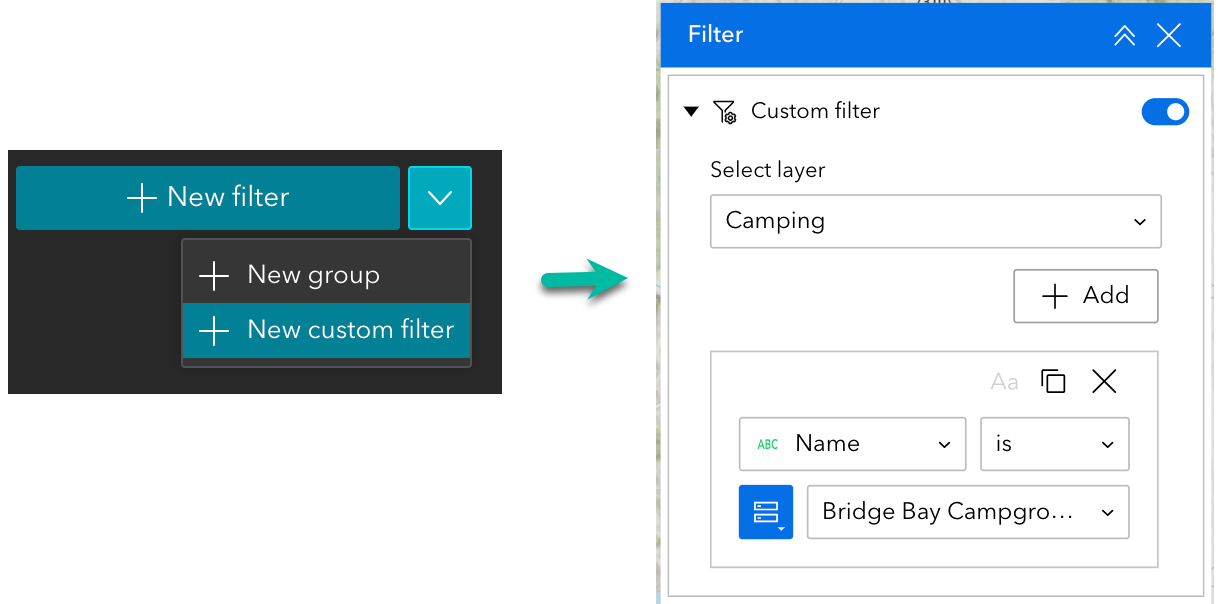Turn off the Custom filter switch
The width and height of the screenshot is (1218, 604).
coord(1165,111)
